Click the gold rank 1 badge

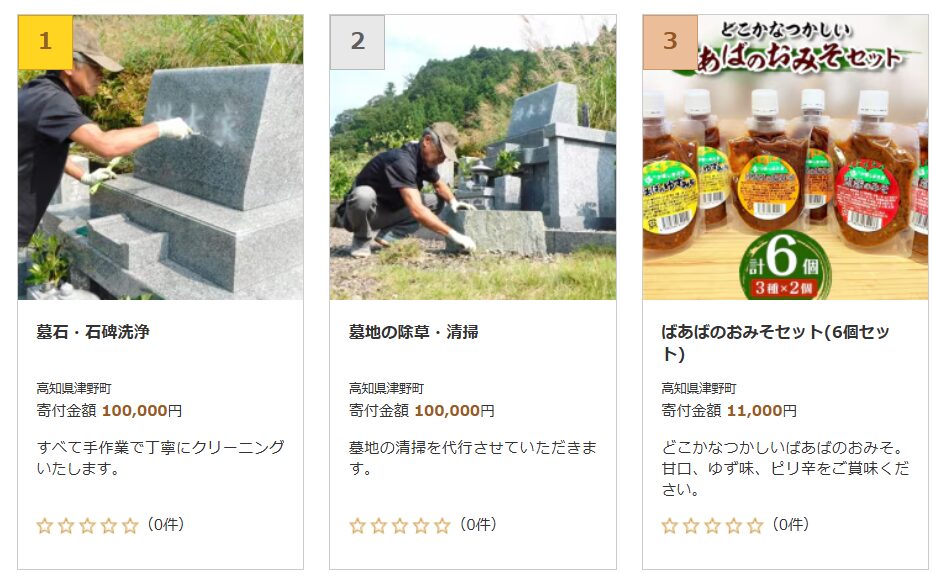45,42
